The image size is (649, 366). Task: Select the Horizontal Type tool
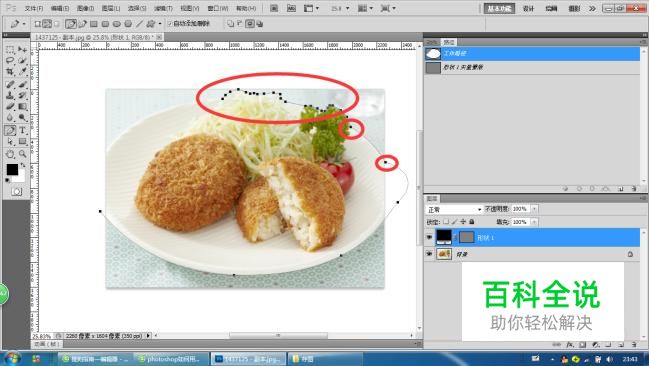point(22,130)
